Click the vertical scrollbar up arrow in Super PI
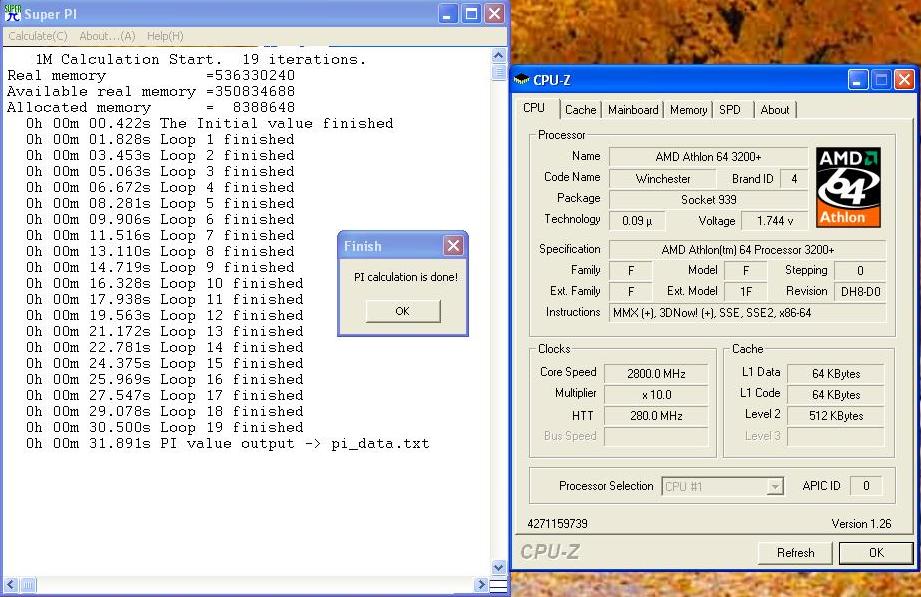Screen dimensions: 921x597 pos(498,56)
